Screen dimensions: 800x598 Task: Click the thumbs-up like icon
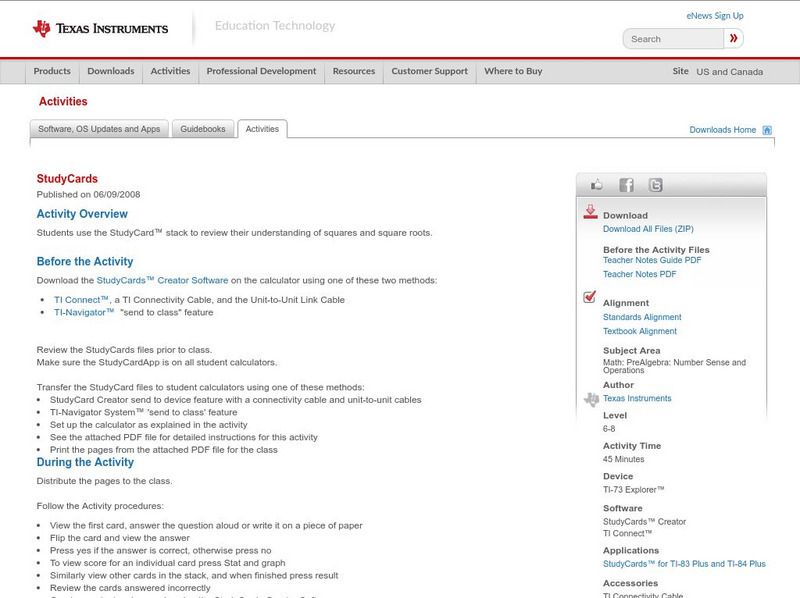596,185
